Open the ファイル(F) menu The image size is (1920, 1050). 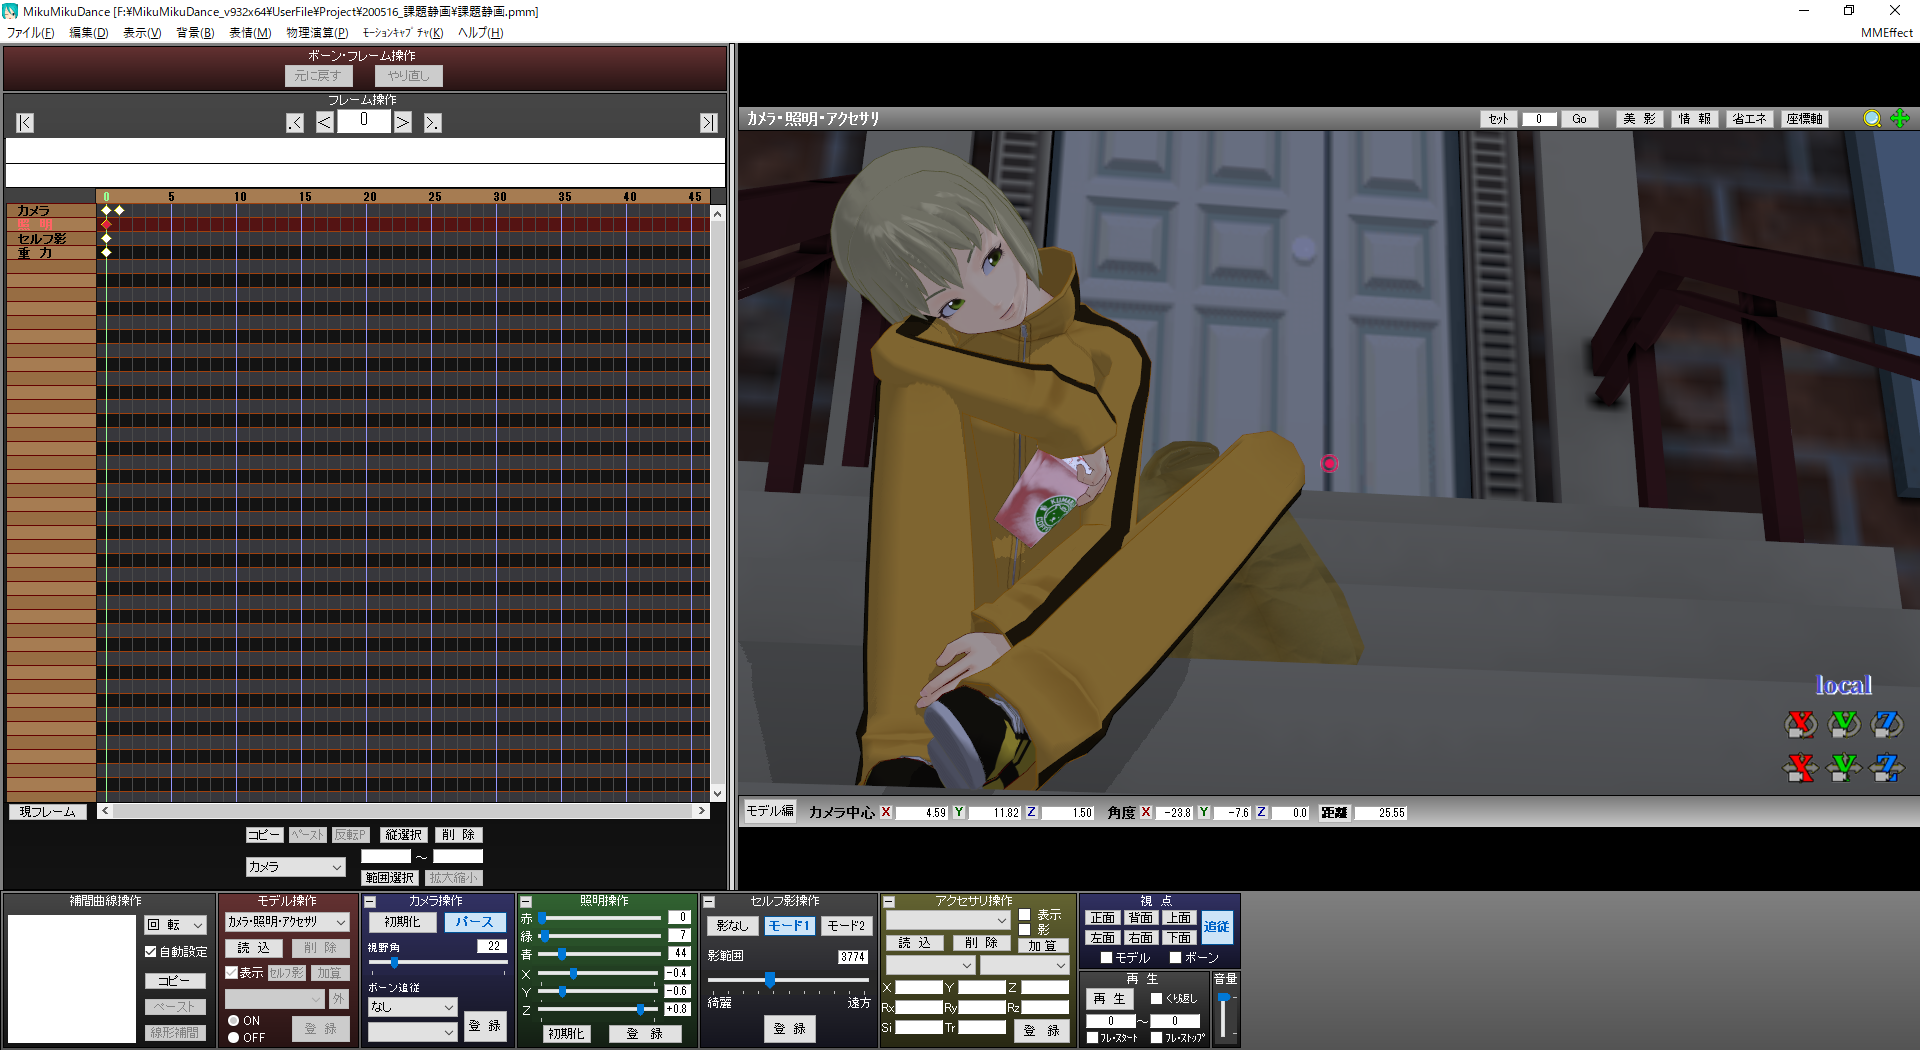tap(31, 33)
